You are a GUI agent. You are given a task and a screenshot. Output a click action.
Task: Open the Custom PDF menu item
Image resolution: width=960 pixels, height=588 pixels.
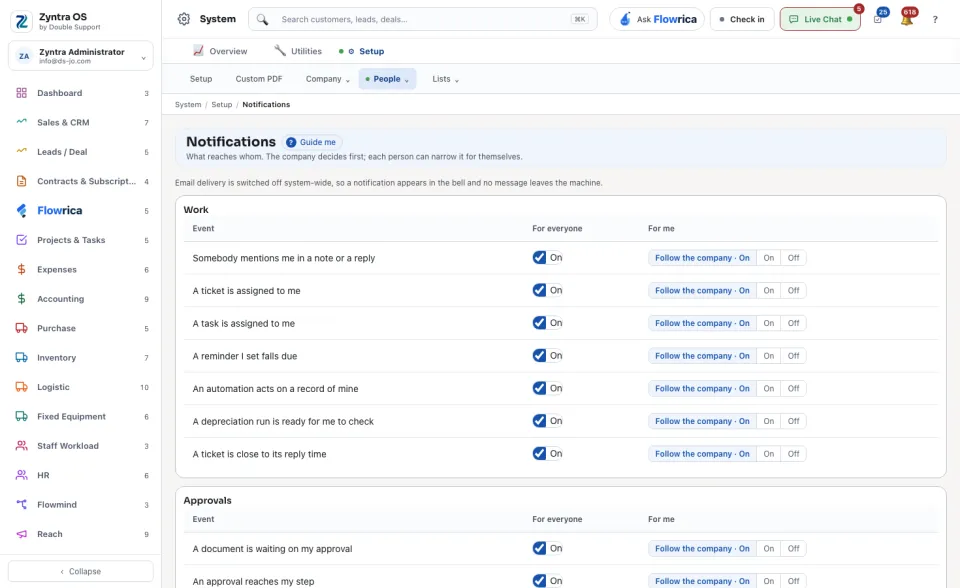point(259,79)
